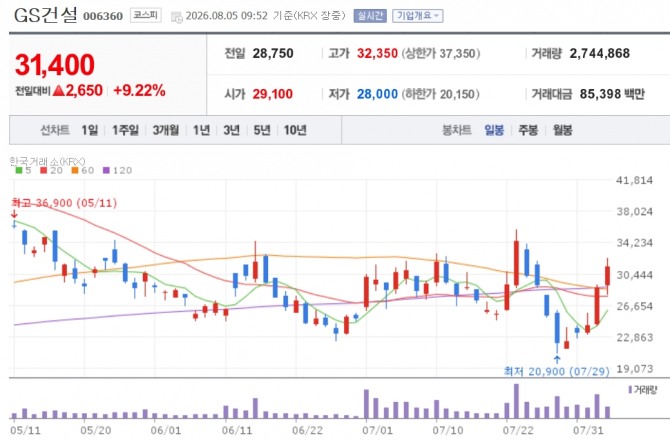Click the purple 120-day moving average swatch

point(106,170)
